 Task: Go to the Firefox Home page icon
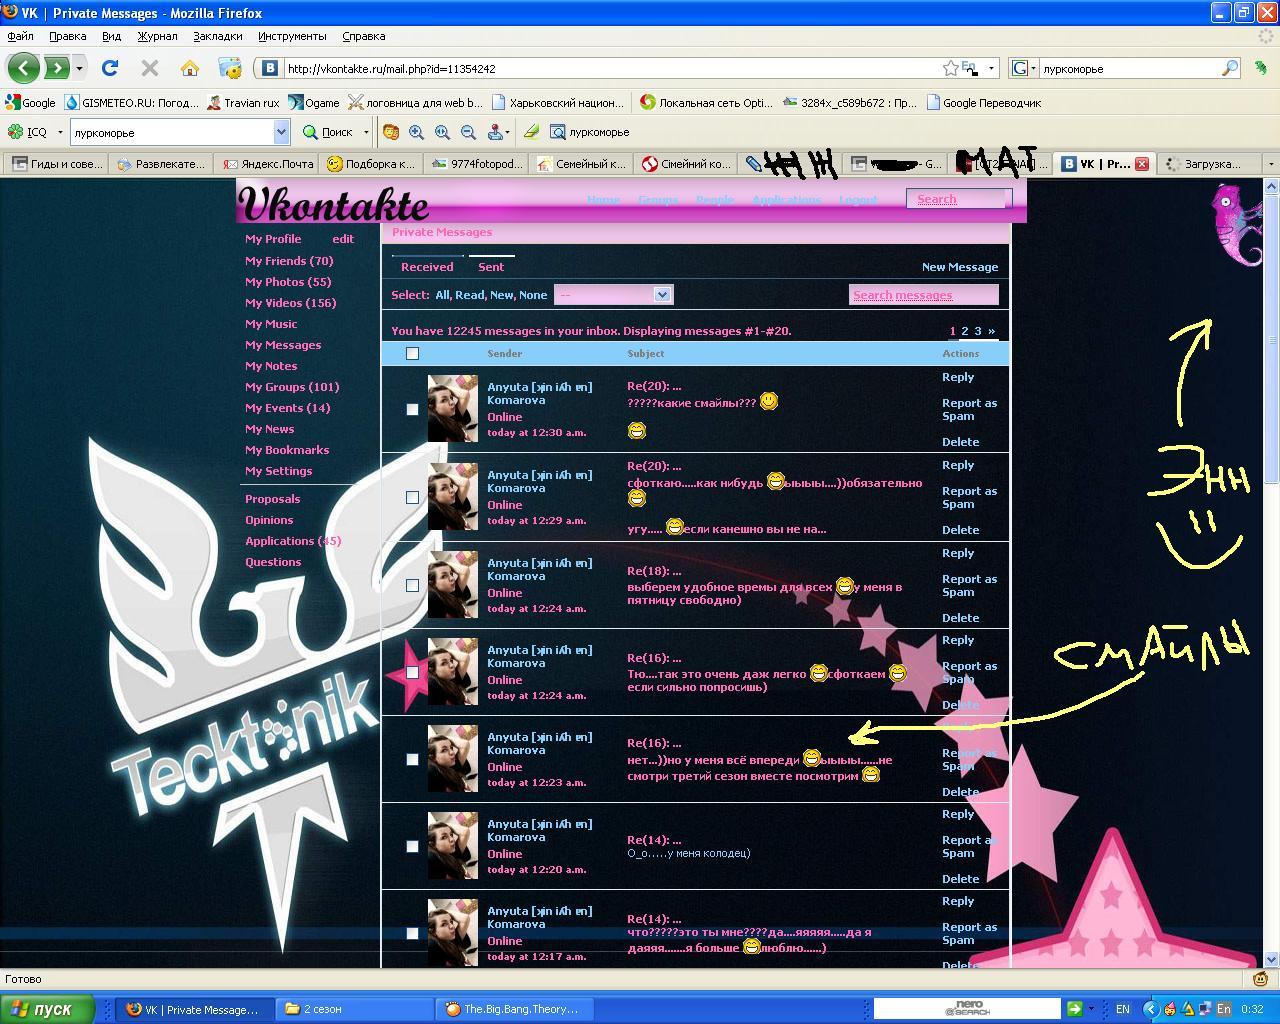[190, 68]
